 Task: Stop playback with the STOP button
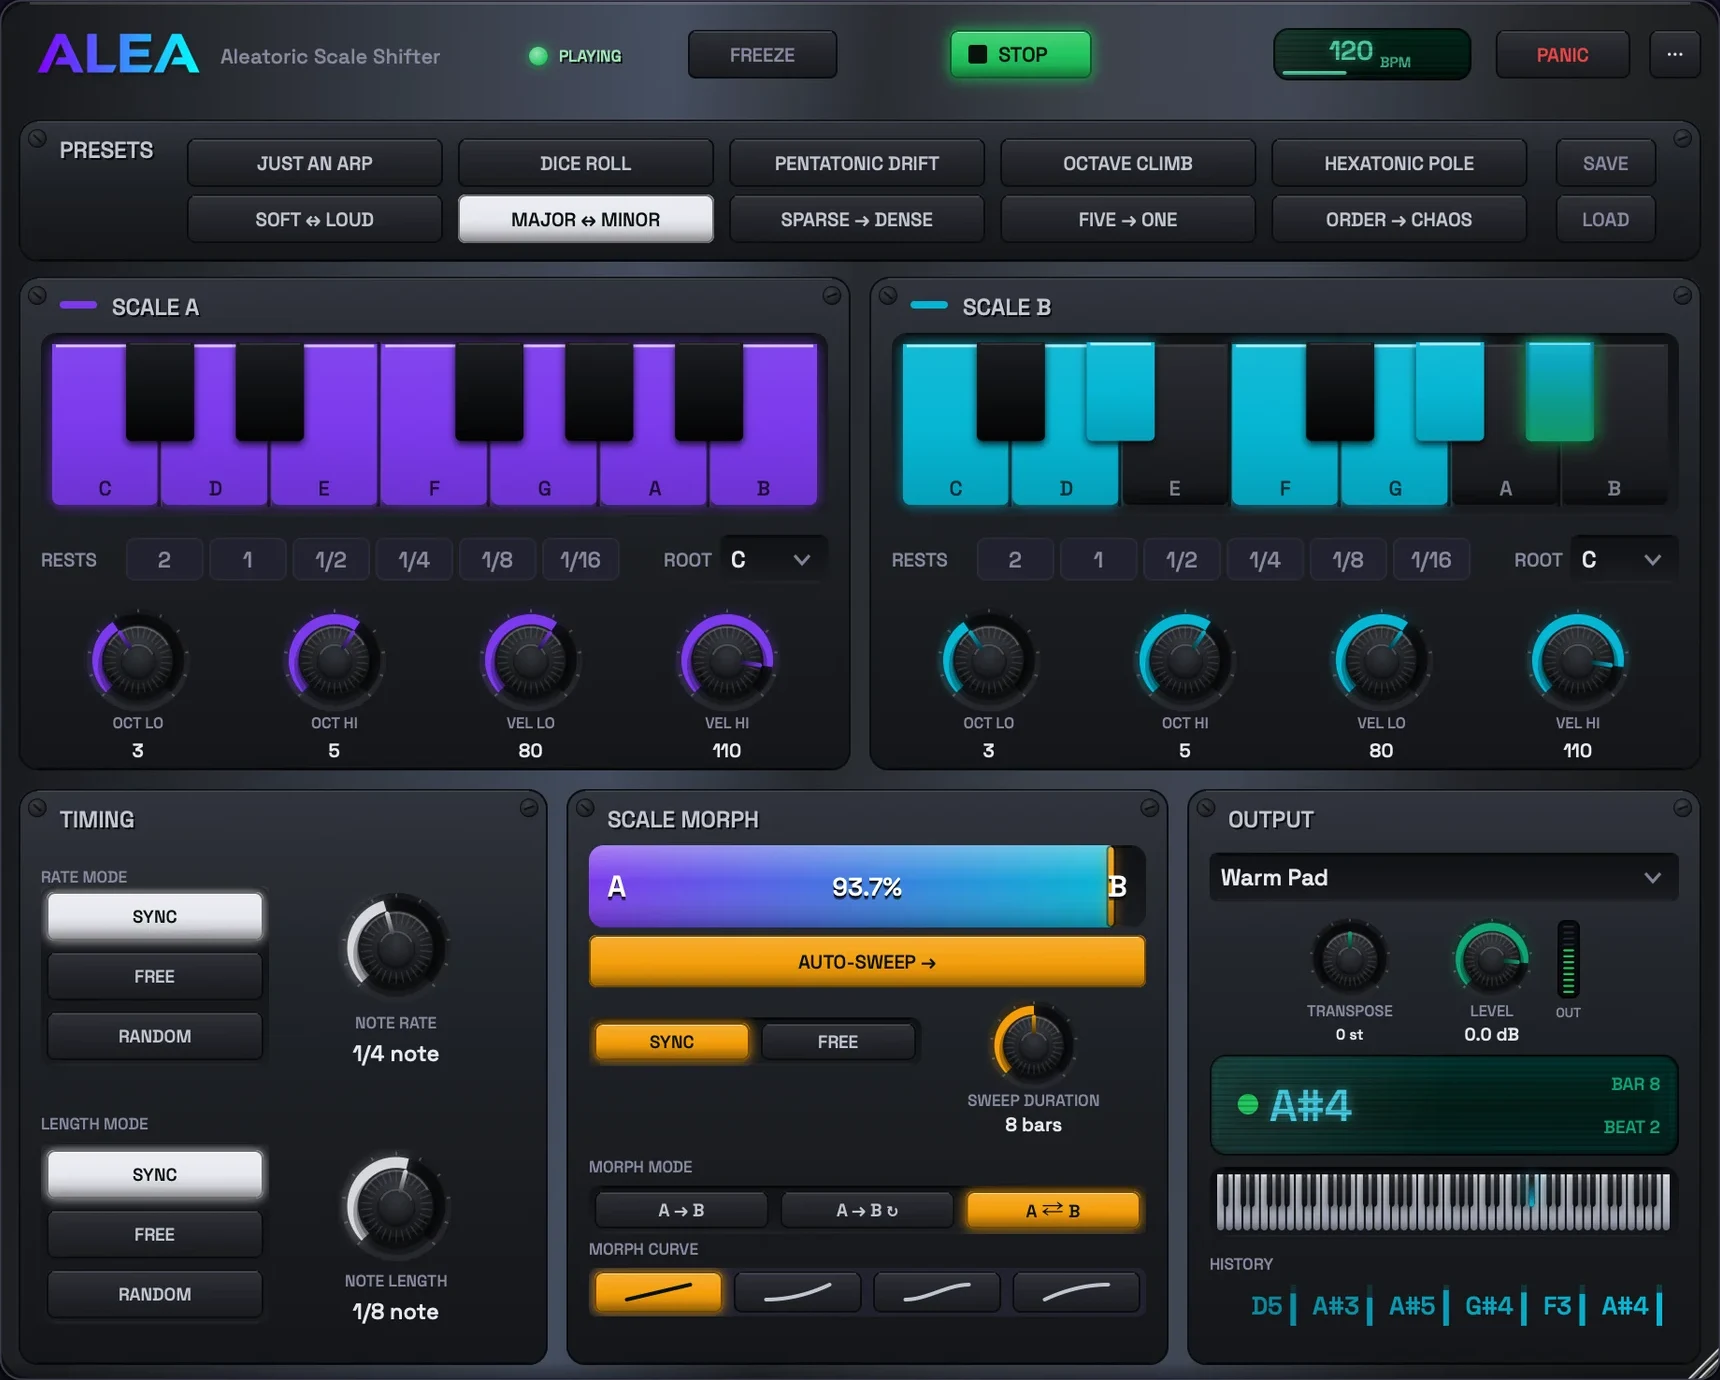(x=1020, y=54)
